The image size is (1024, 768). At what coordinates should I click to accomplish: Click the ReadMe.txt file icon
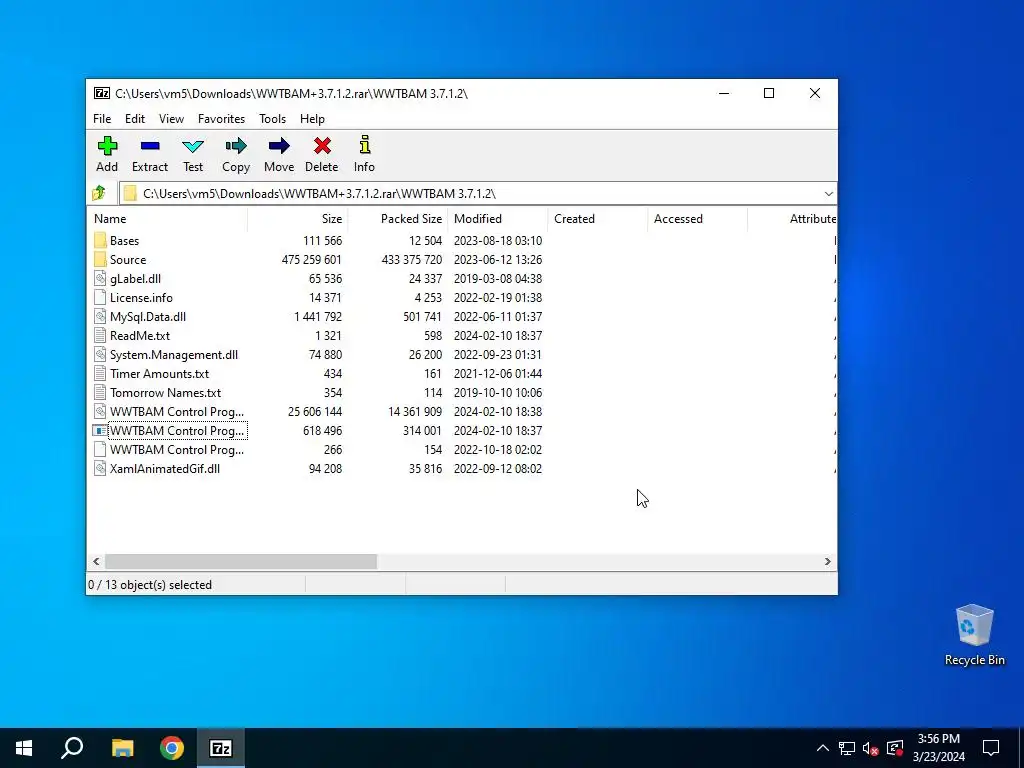100,335
